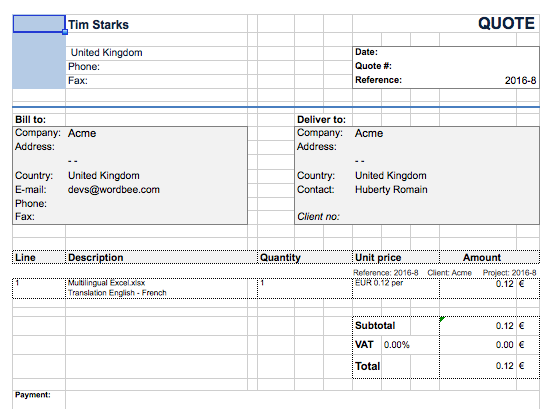This screenshot has width=553, height=409.
Task: Select the Tim Starks name cell
Action: click(x=156, y=25)
